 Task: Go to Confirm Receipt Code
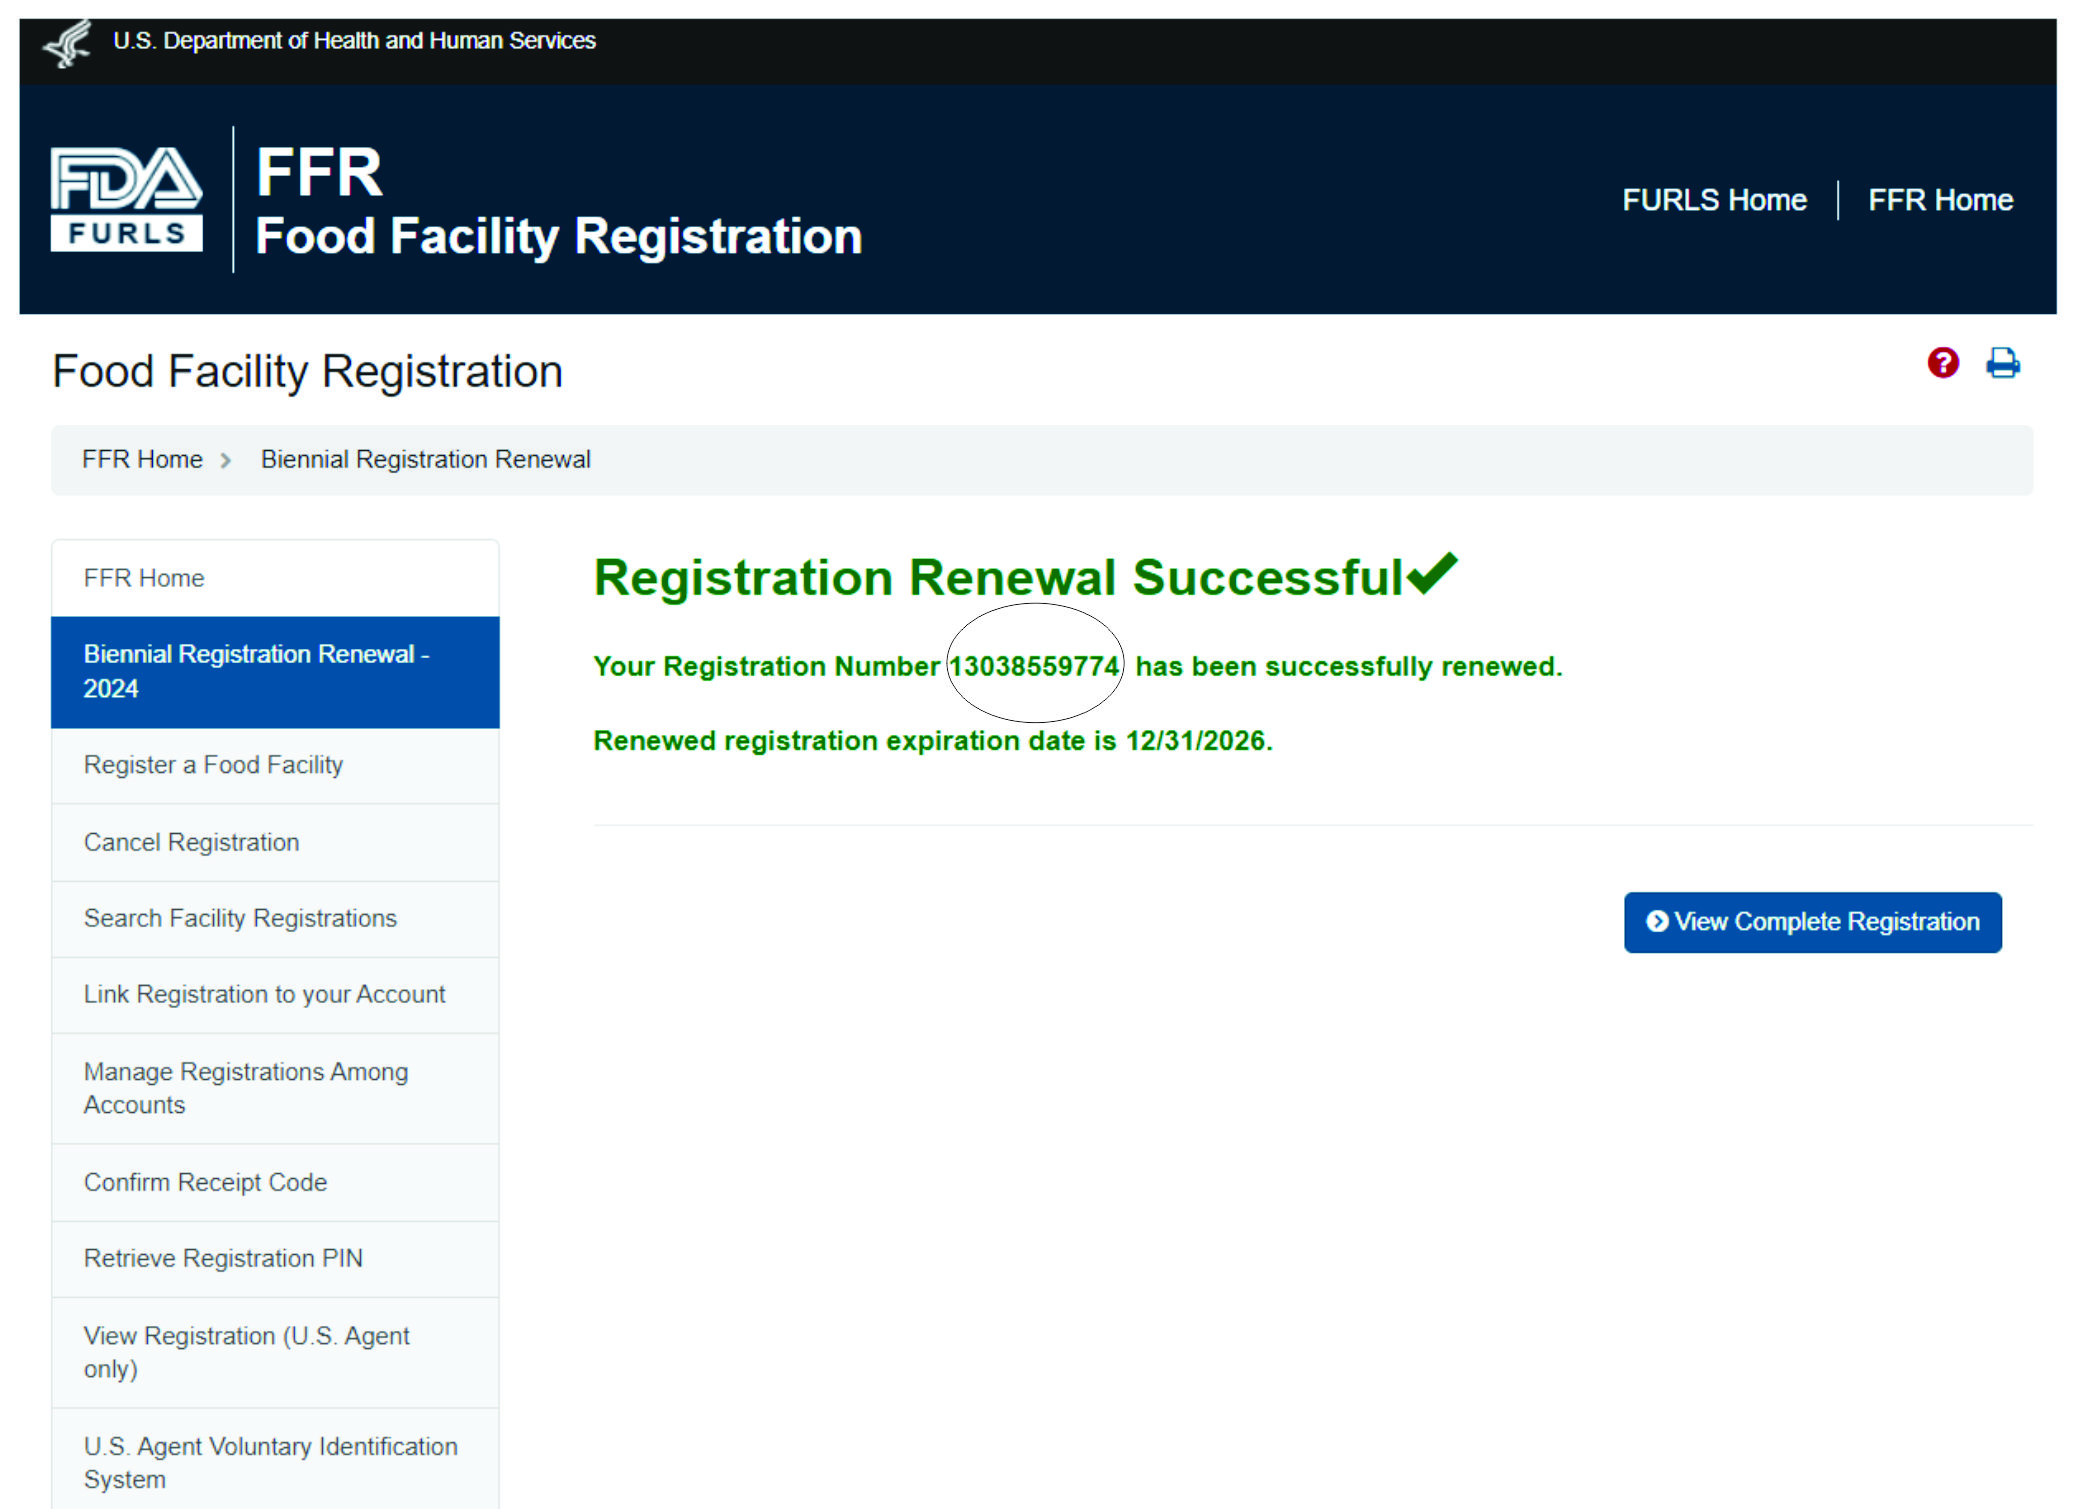[x=275, y=1183]
